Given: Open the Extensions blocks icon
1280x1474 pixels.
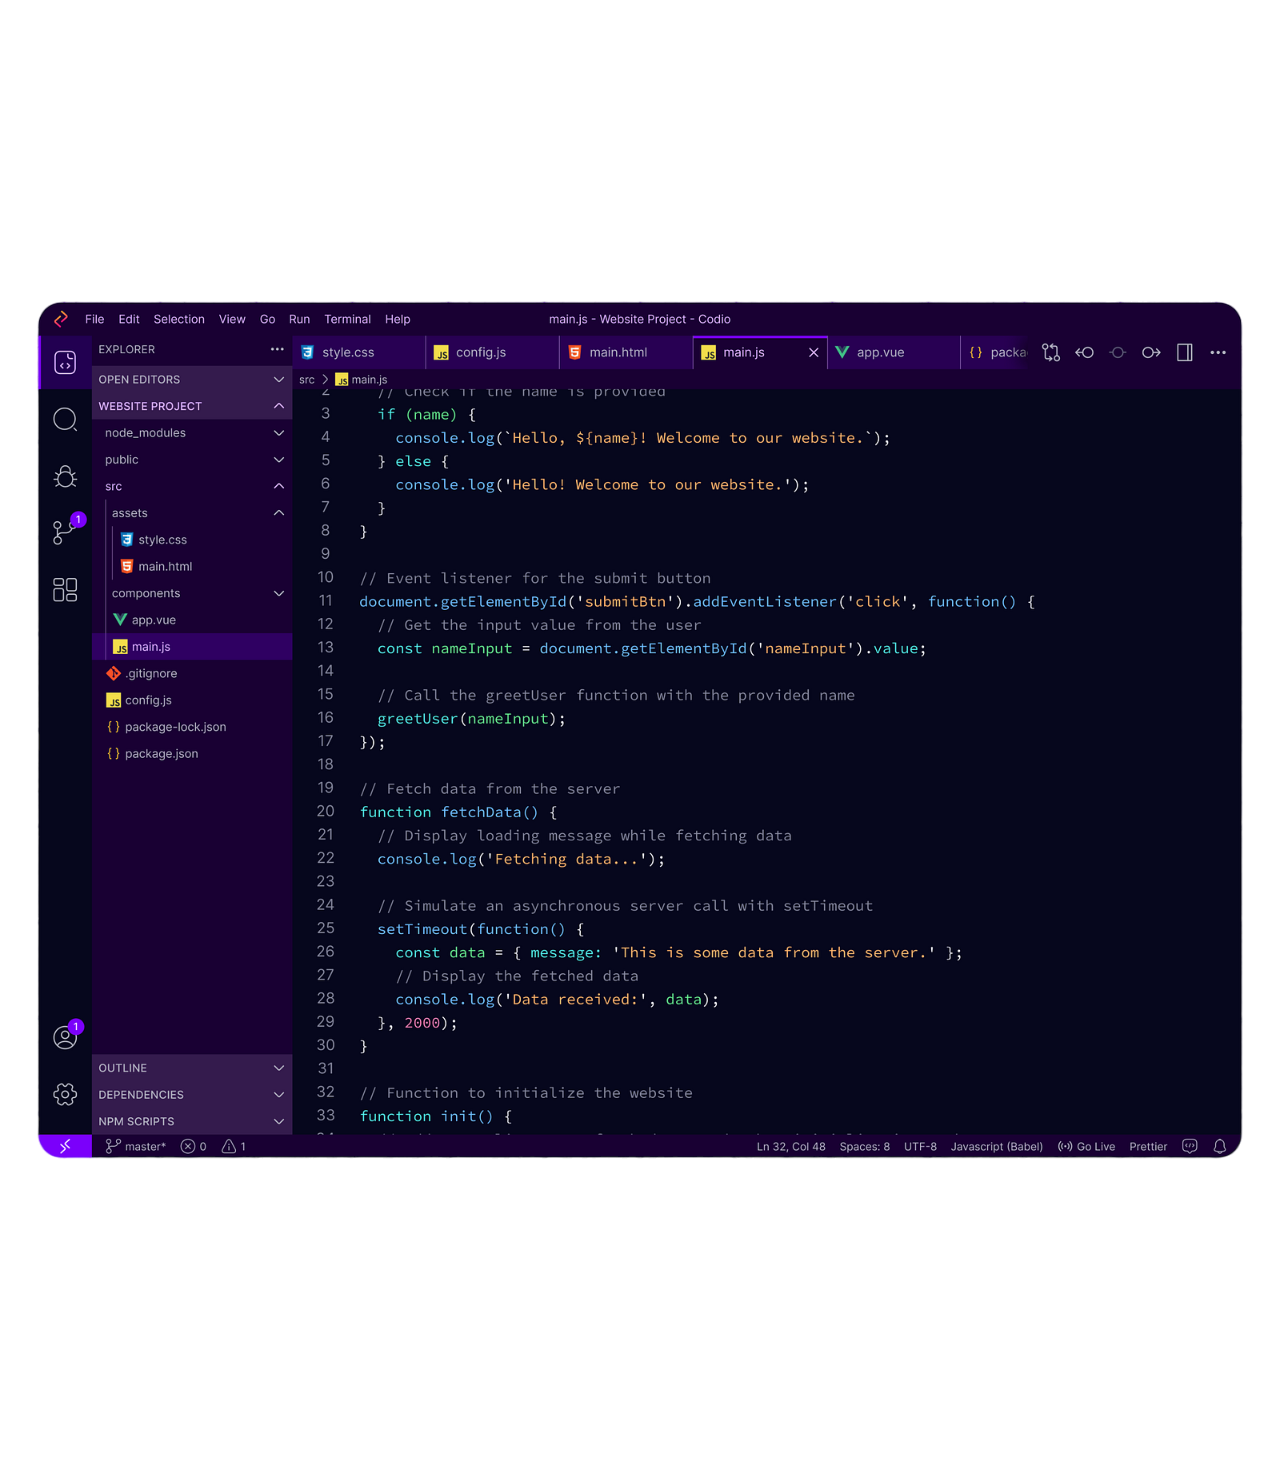Looking at the screenshot, I should 65,590.
